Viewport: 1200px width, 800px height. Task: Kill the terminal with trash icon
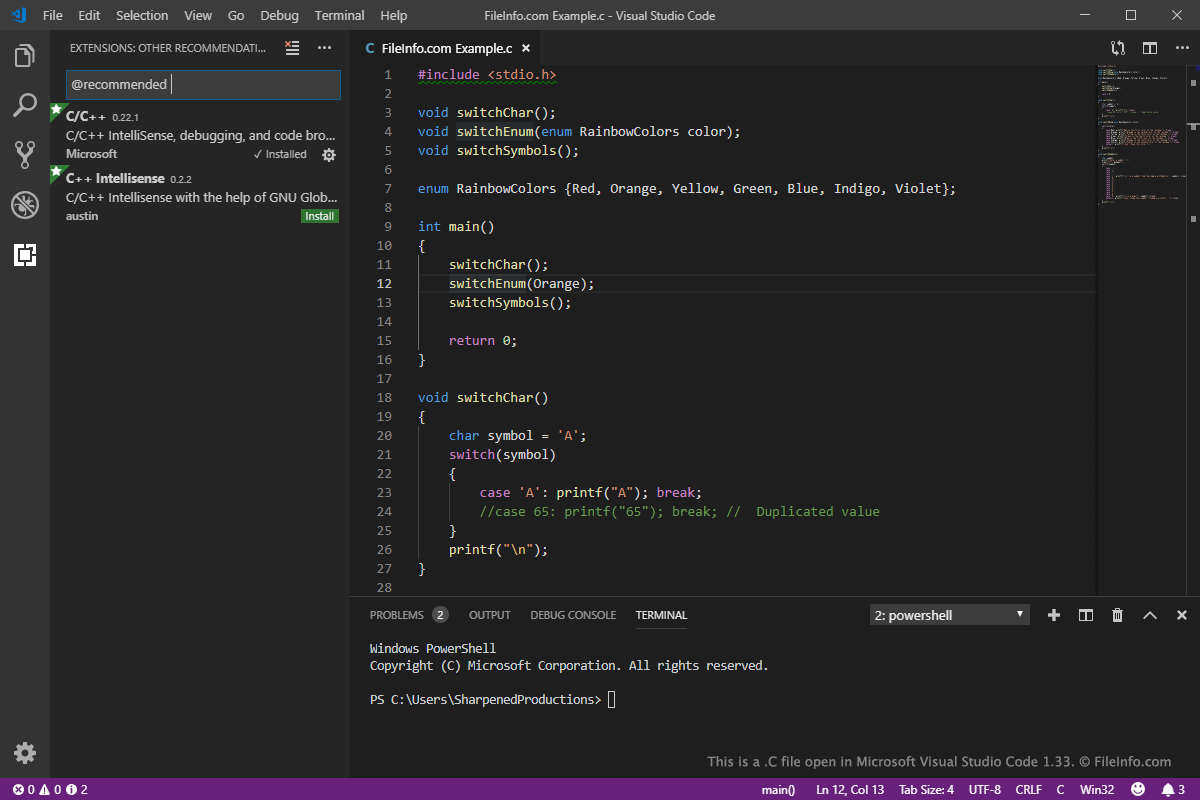click(1118, 615)
